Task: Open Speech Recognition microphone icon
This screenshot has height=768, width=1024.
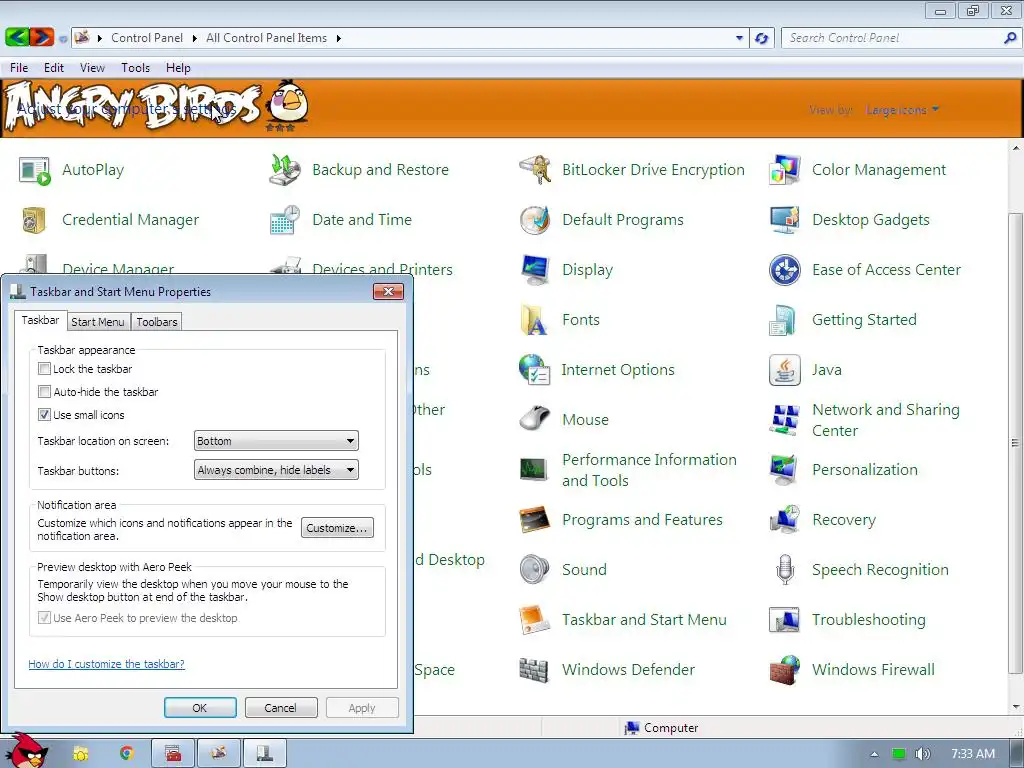Action: point(784,569)
